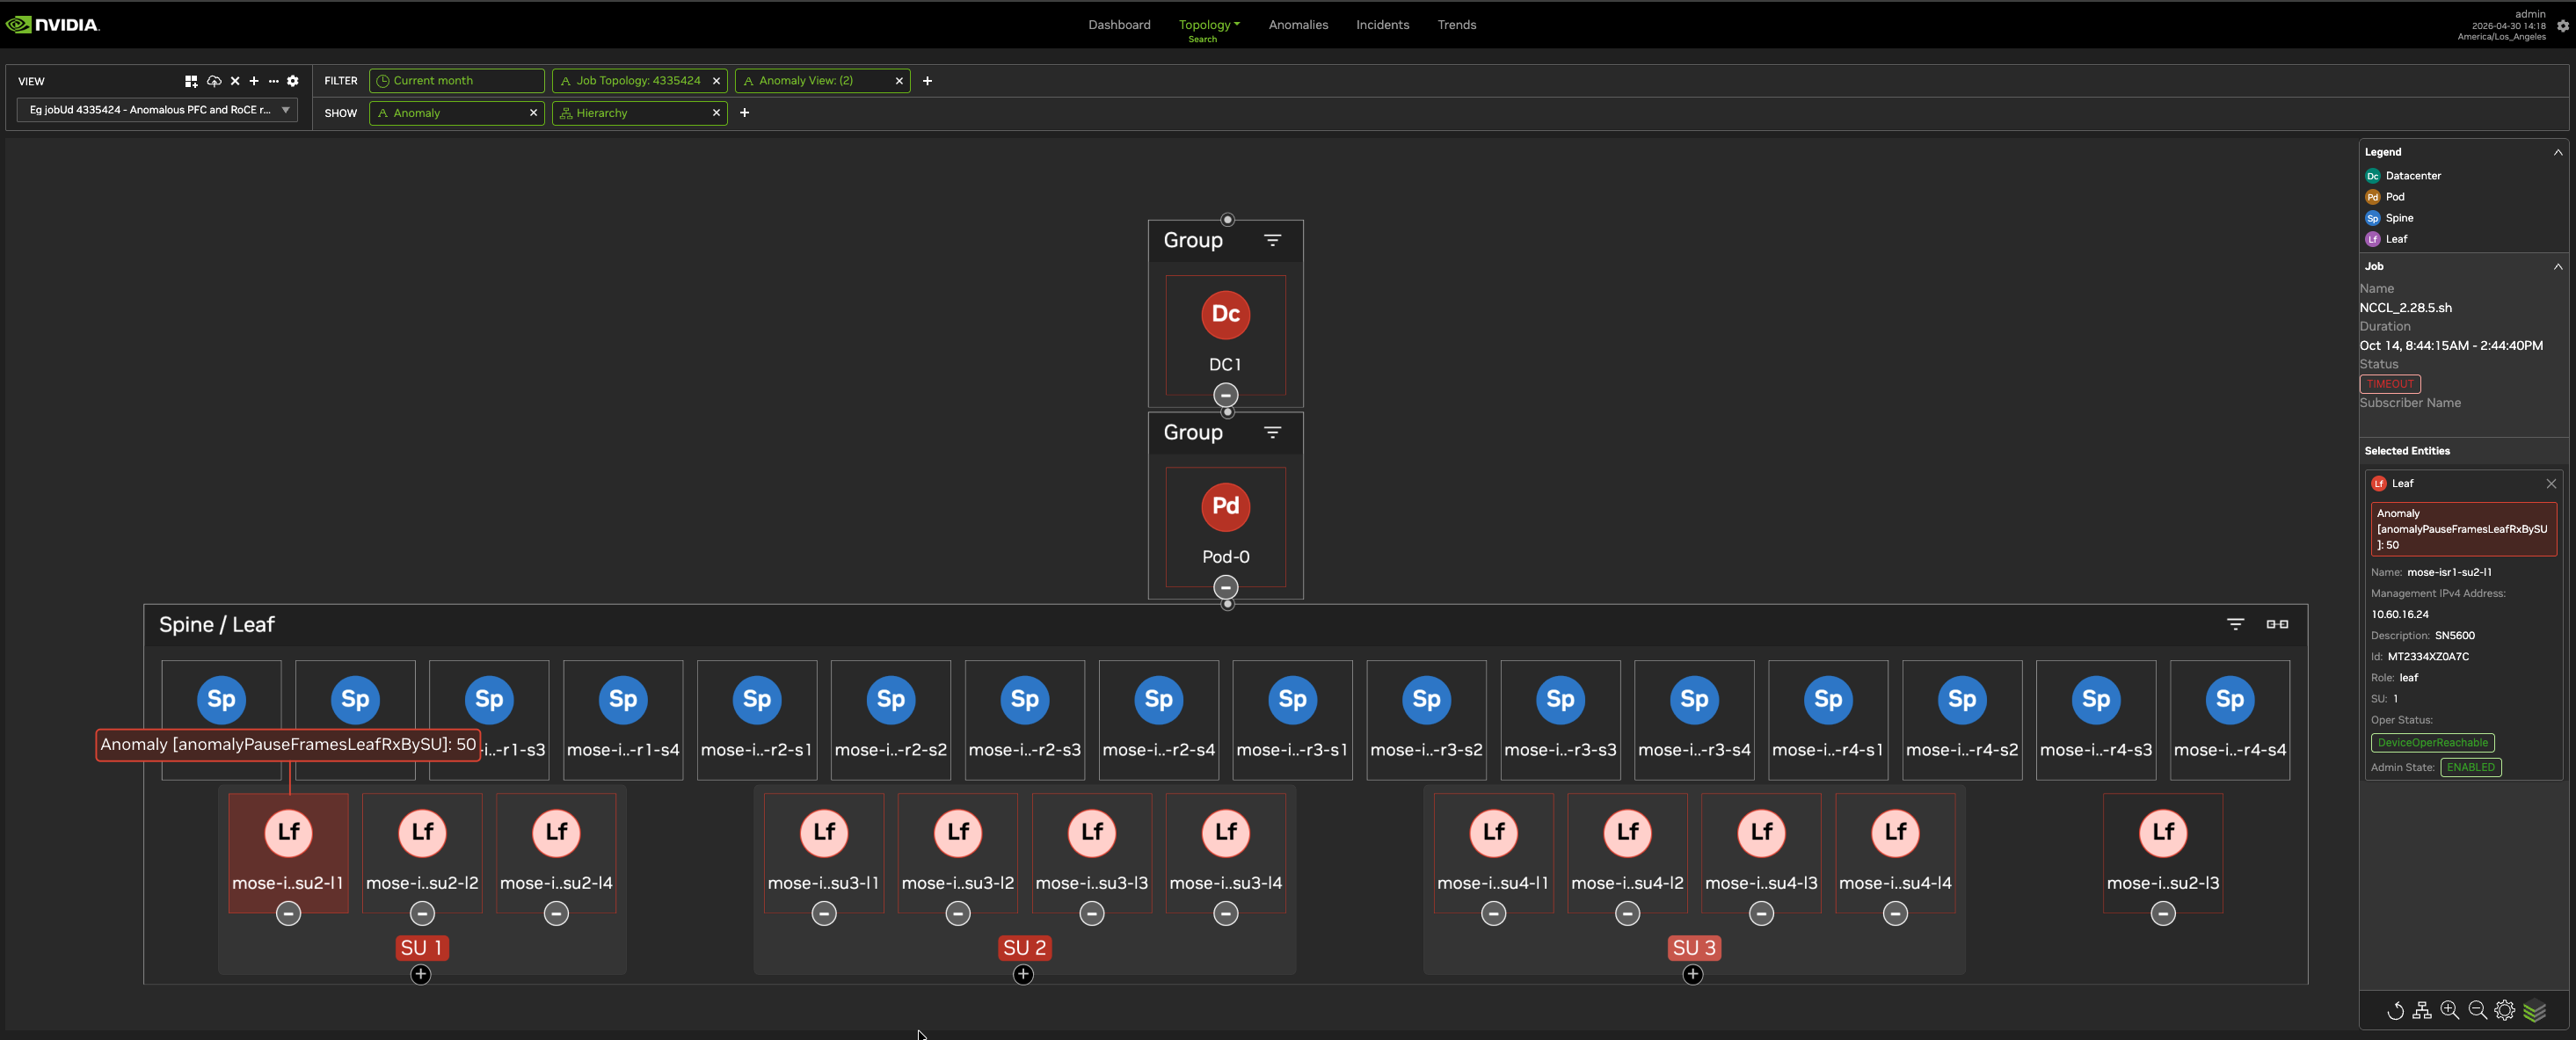Screen dimensions: 2576x1040
Task: Open the Incidents tab
Action: point(1382,25)
